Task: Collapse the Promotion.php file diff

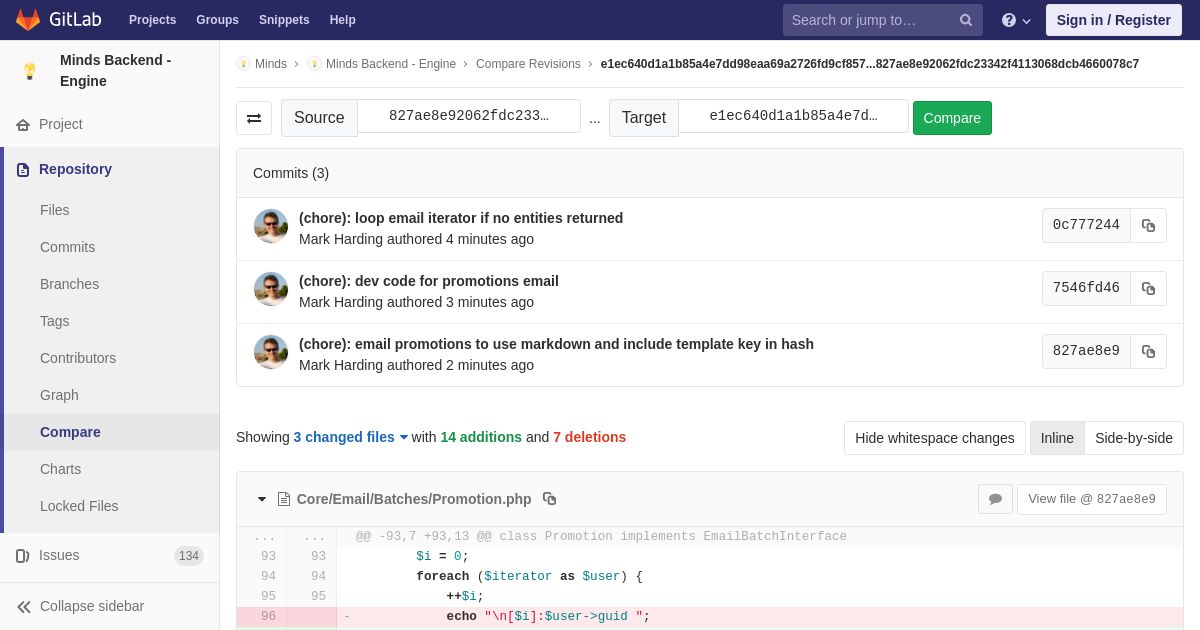Action: (x=262, y=499)
